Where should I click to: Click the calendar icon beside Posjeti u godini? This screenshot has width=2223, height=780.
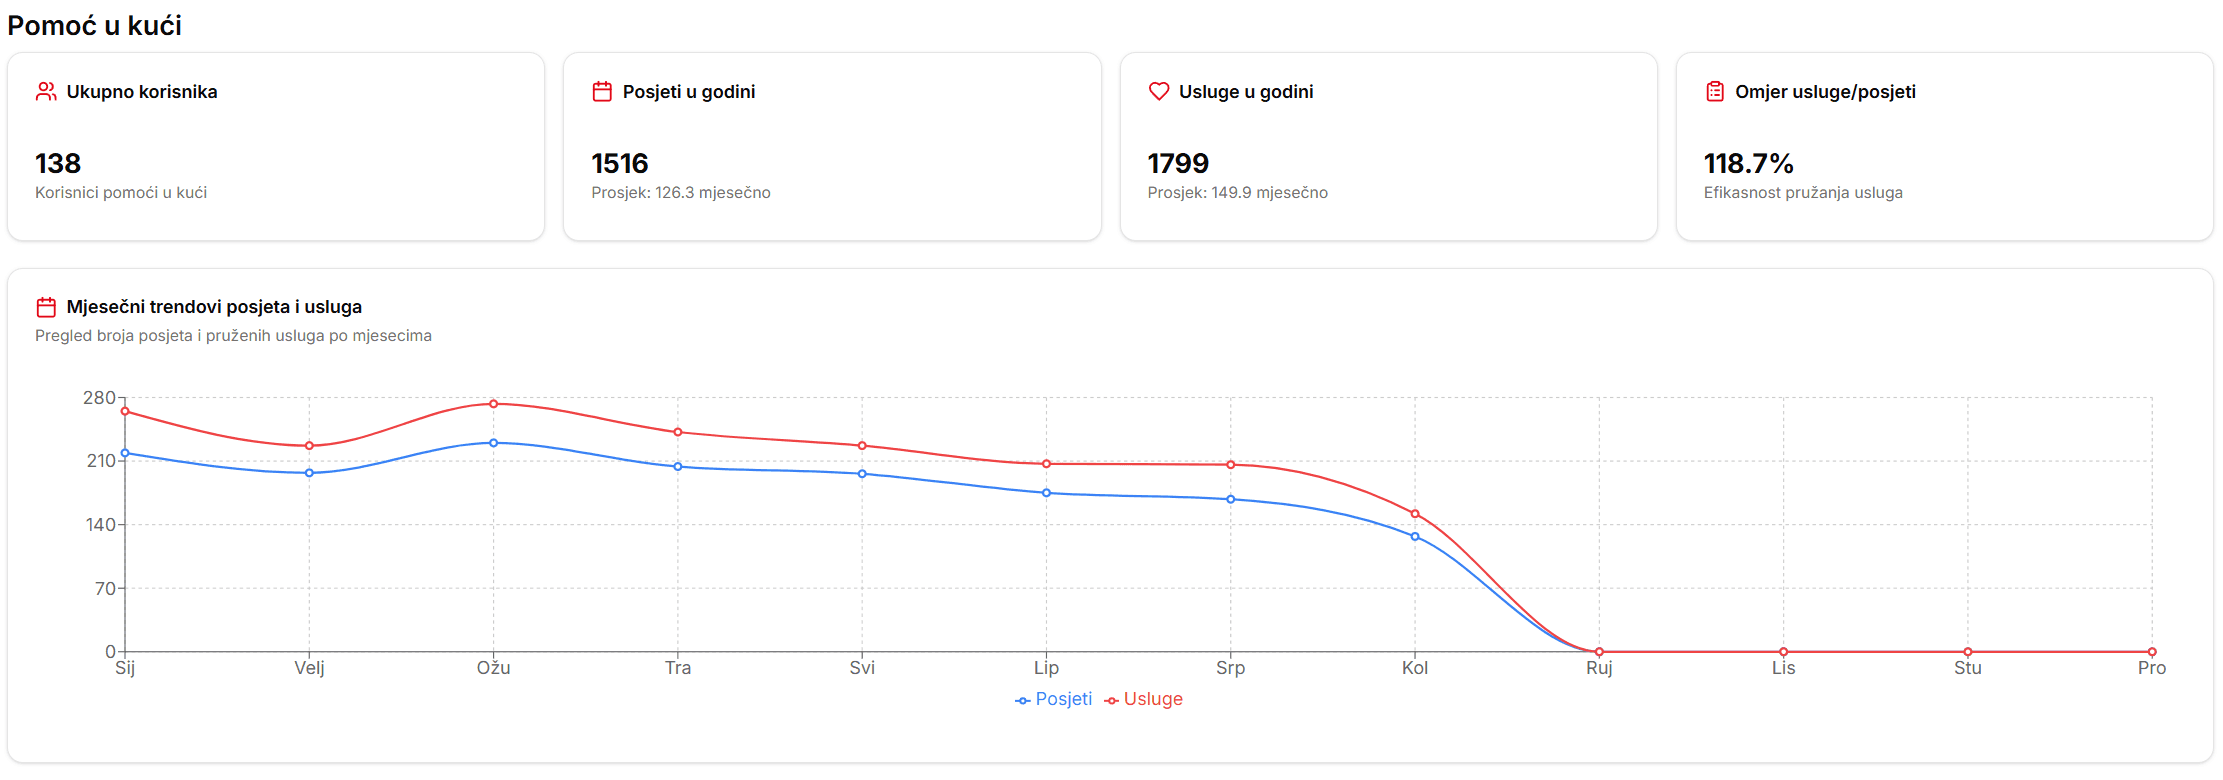[602, 92]
